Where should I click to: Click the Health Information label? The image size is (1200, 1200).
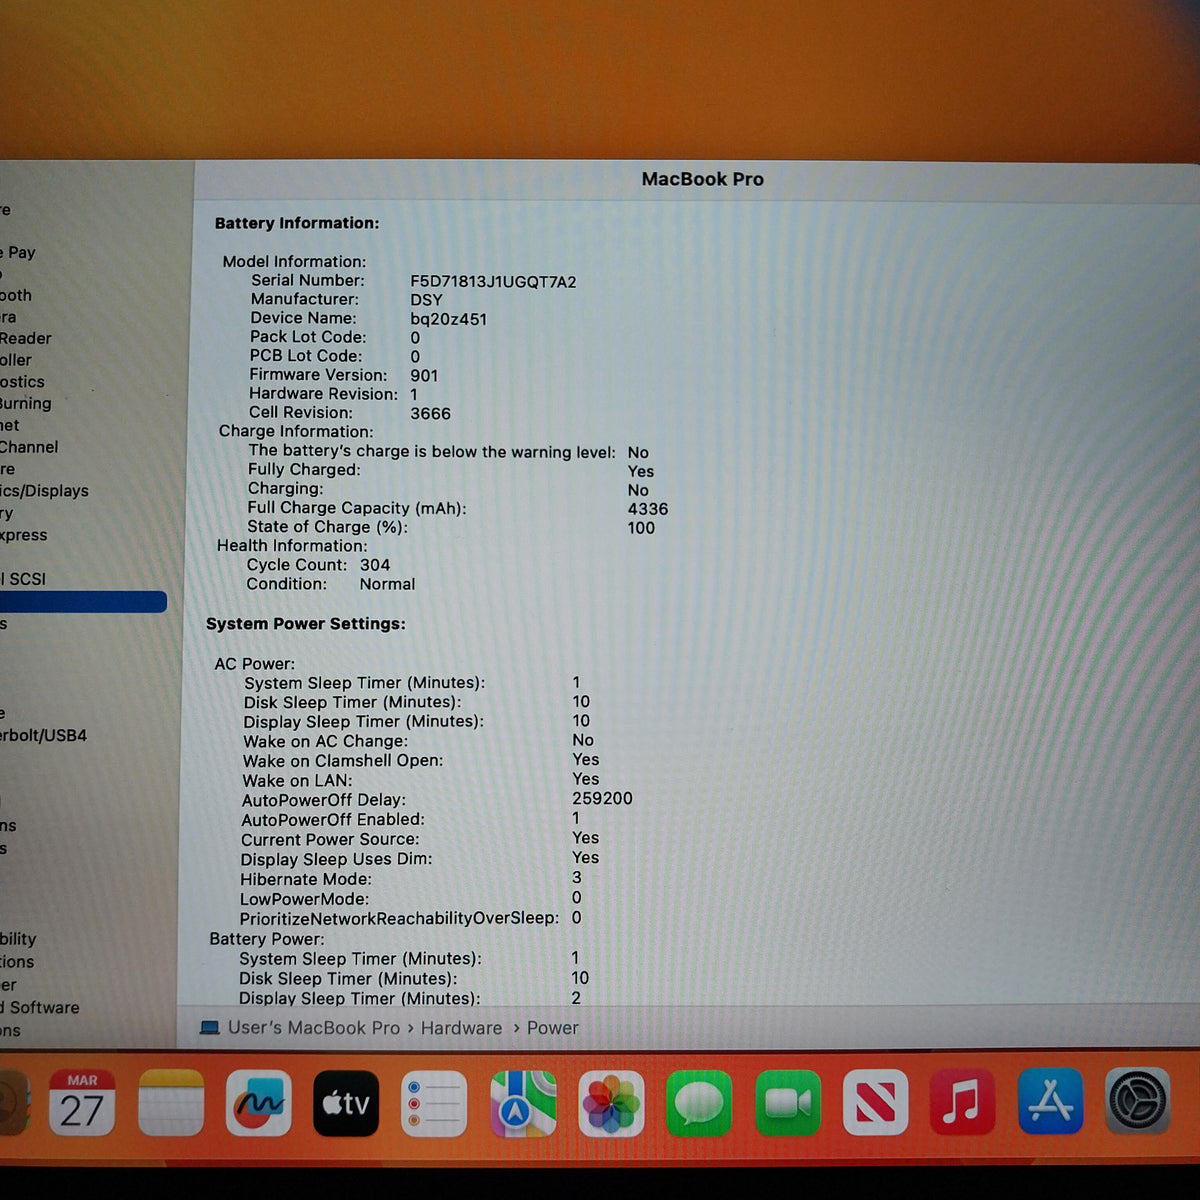[x=292, y=546]
